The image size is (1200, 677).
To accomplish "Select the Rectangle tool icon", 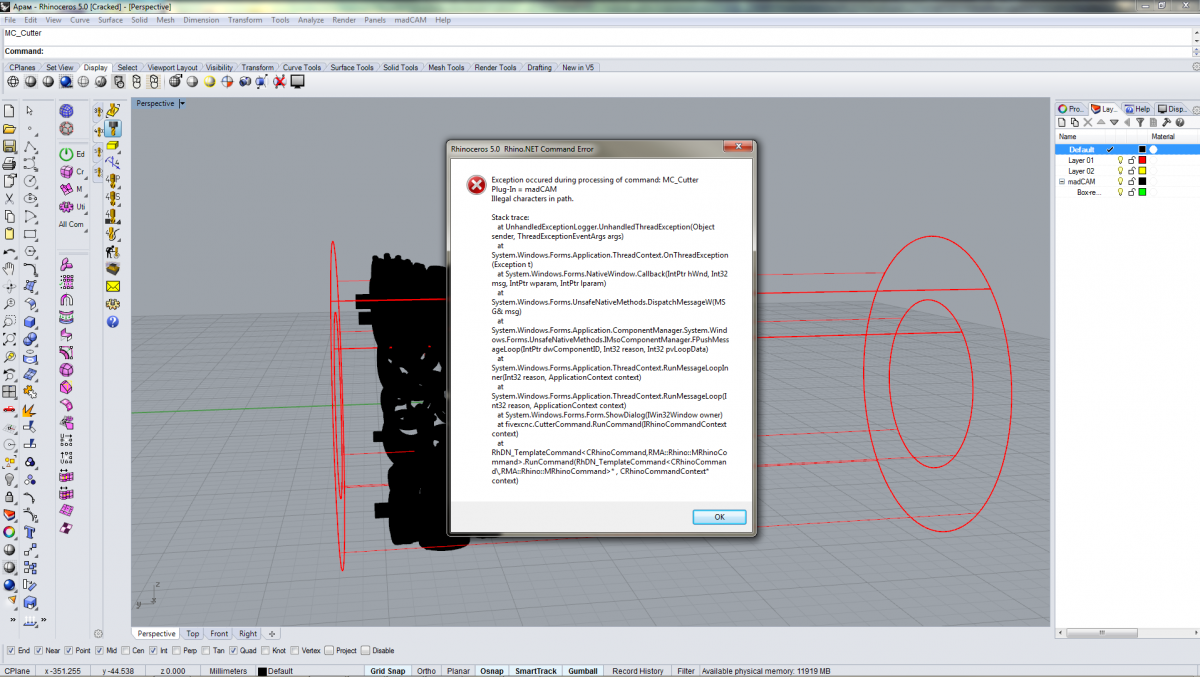I will [30, 233].
